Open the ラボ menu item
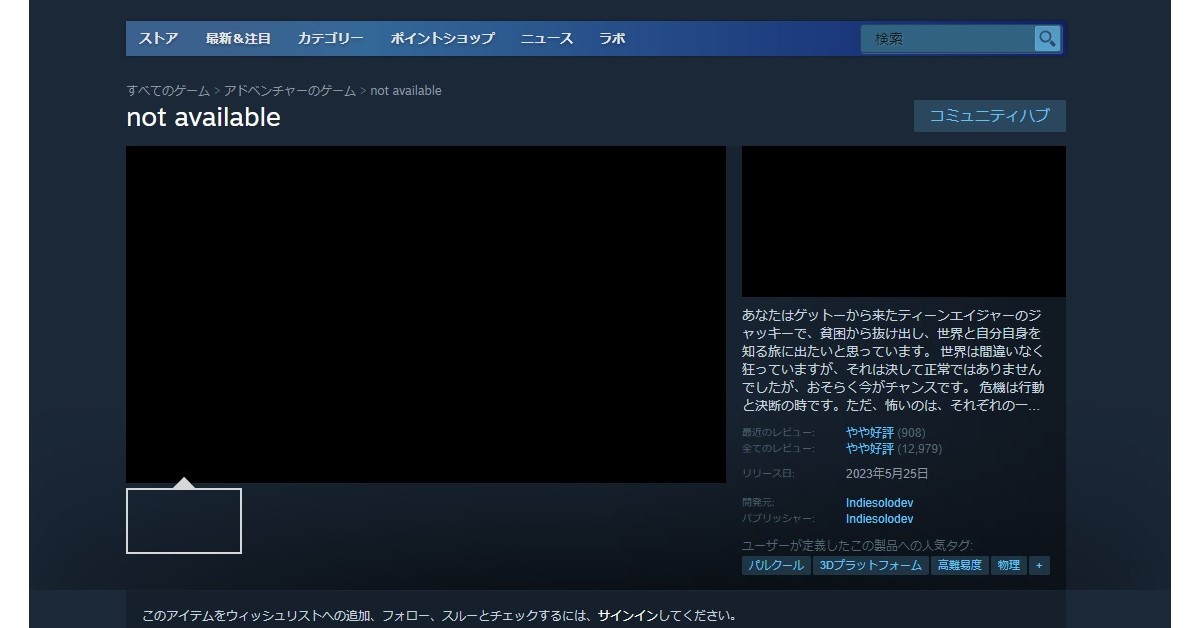 pos(612,39)
